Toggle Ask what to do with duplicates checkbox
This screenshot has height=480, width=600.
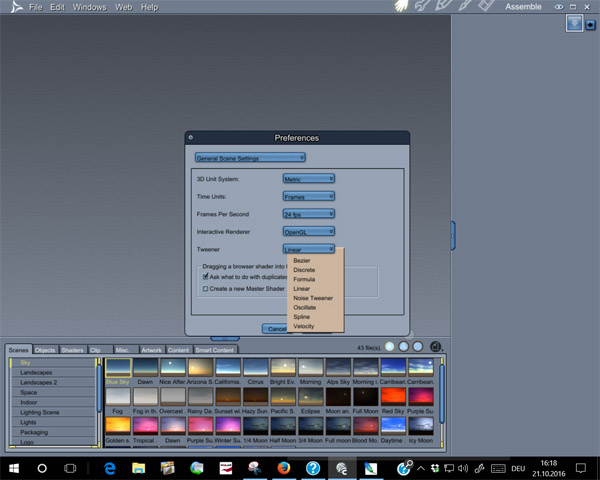click(x=205, y=276)
